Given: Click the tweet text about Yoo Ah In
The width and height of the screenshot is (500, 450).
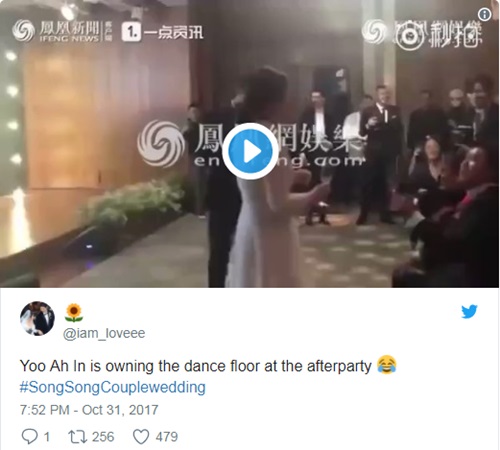Looking at the screenshot, I should point(196,366).
